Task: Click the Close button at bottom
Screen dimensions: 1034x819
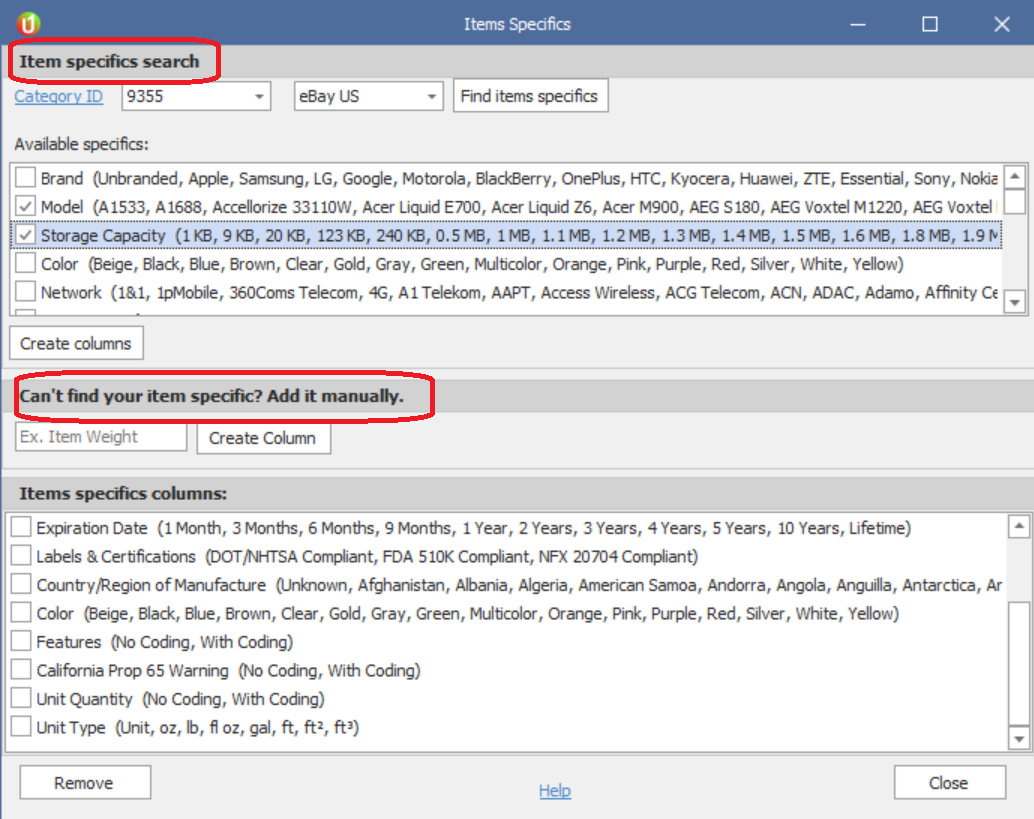Action: pos(949,783)
